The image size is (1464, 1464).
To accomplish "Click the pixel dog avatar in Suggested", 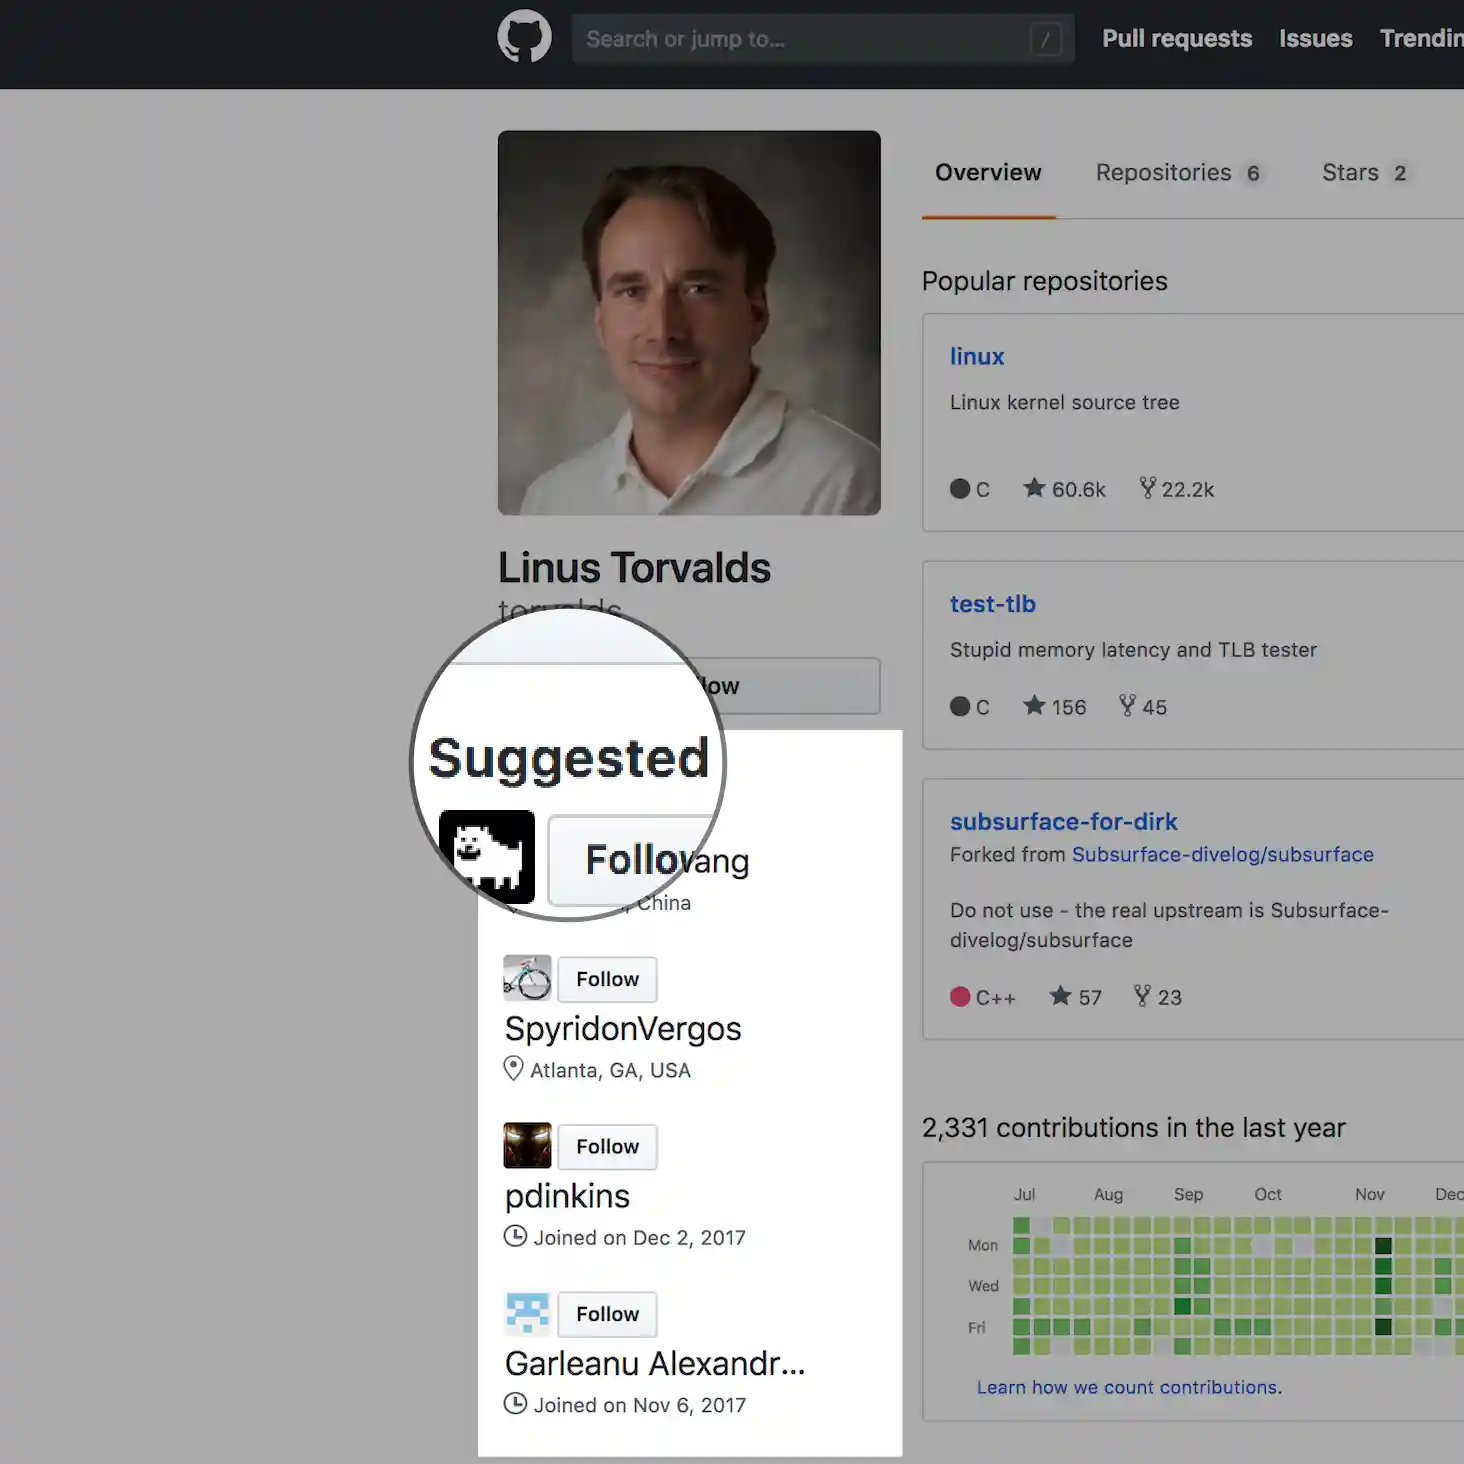I will 487,857.
